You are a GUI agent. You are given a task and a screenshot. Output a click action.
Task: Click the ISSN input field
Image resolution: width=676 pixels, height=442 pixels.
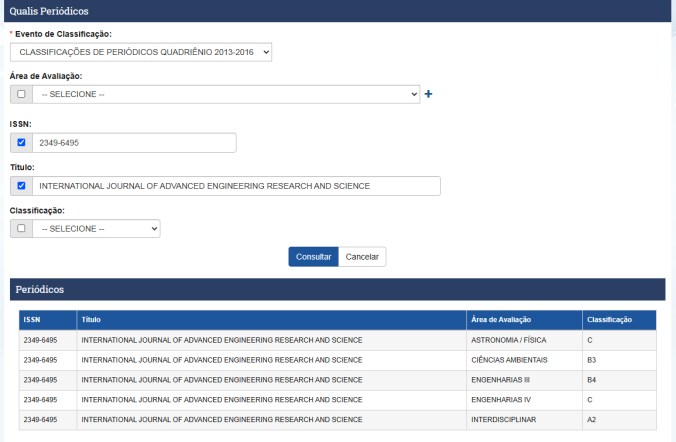[x=134, y=143]
